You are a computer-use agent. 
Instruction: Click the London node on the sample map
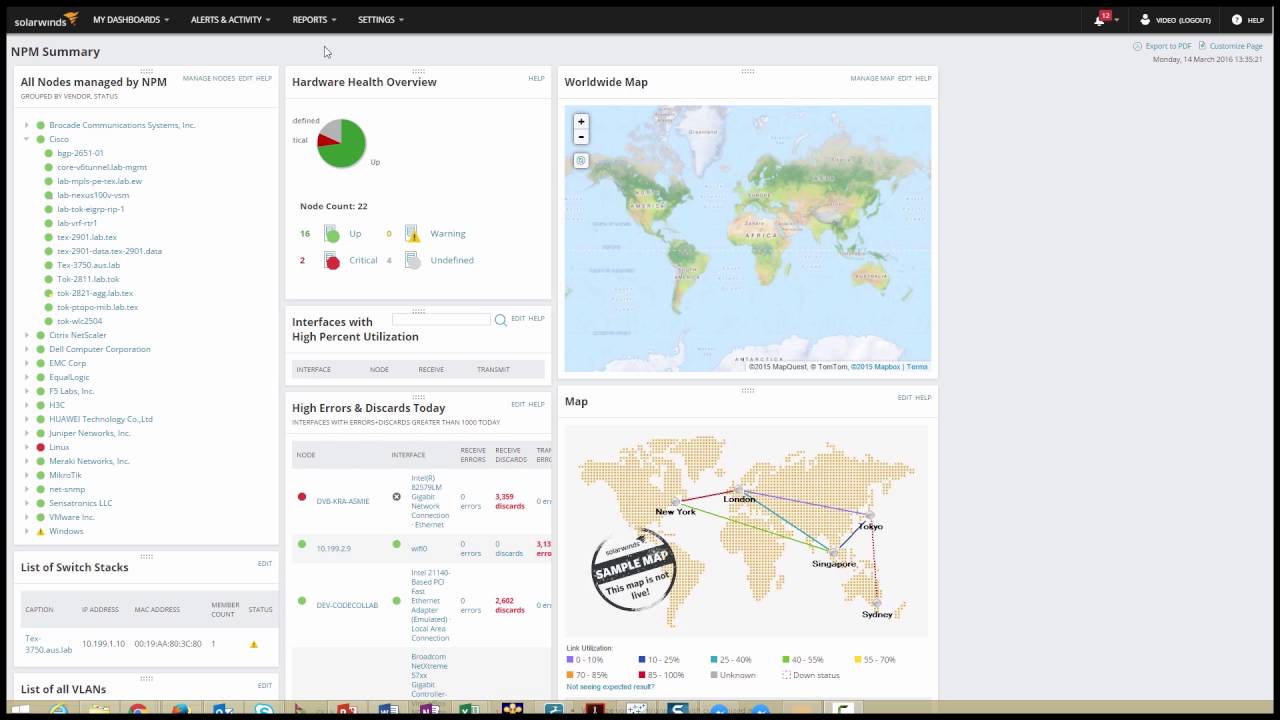(740, 490)
